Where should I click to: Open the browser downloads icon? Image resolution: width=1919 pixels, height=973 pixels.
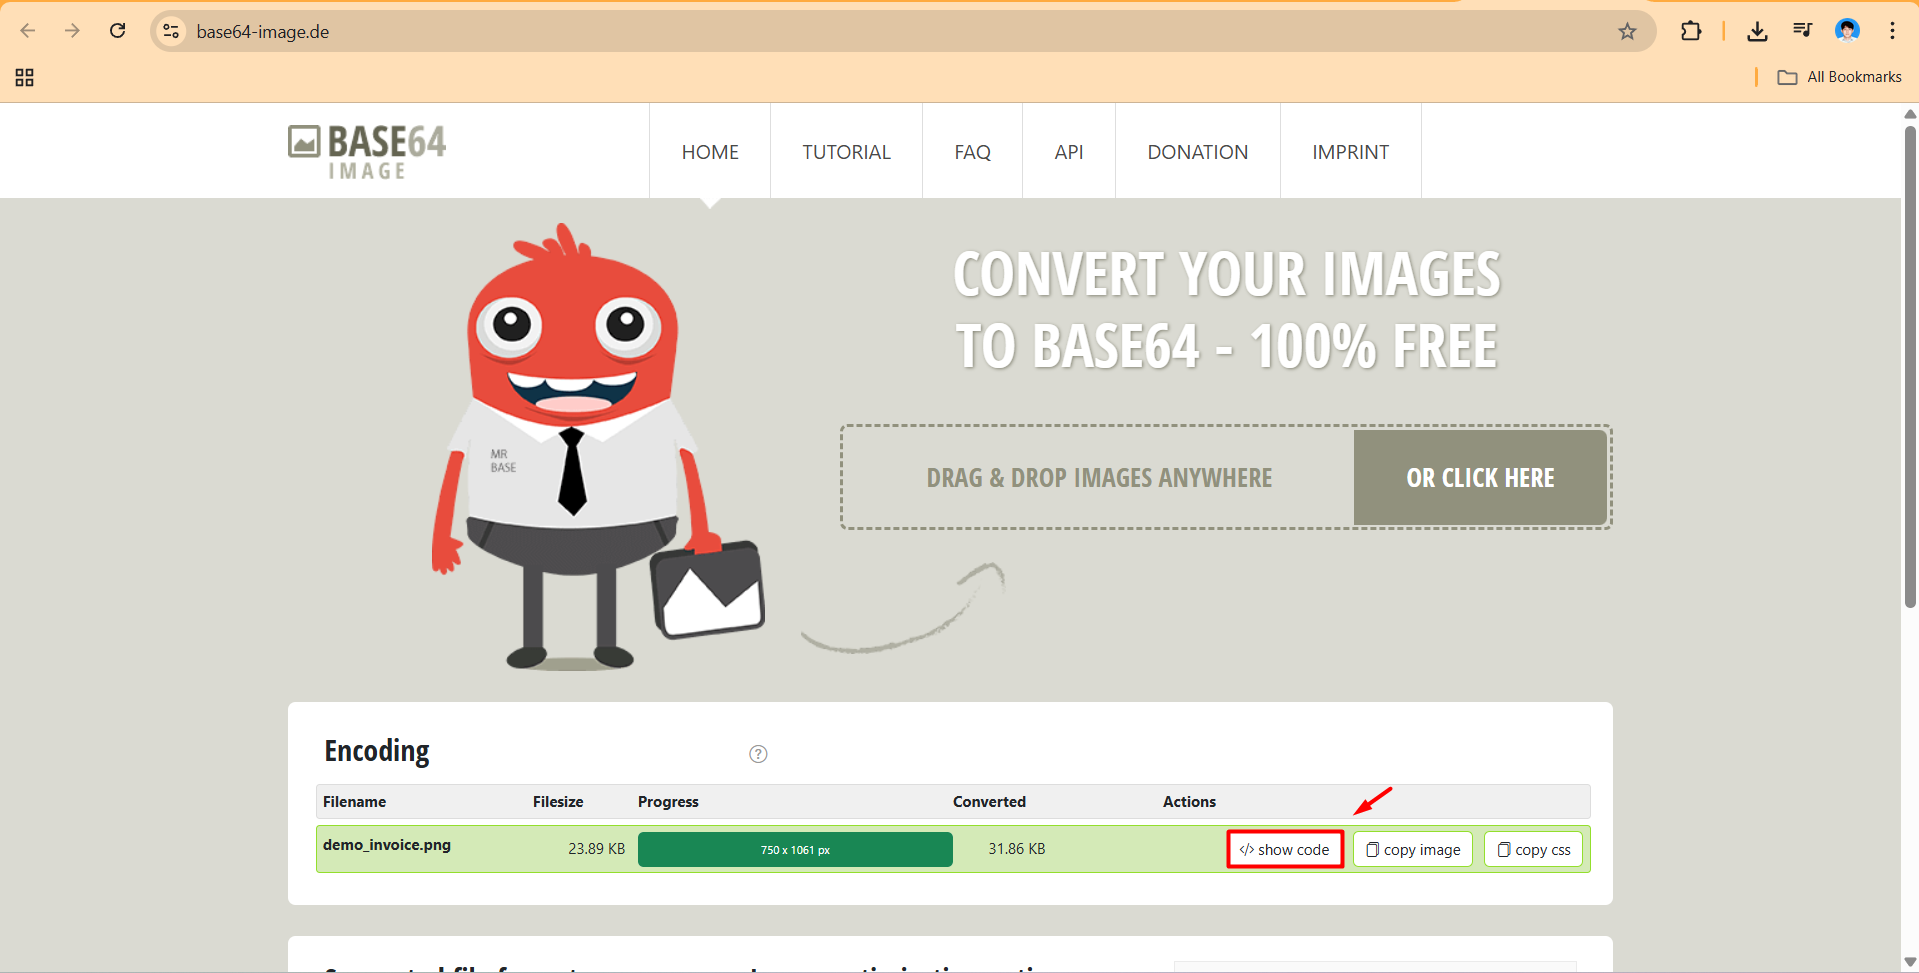point(1757,31)
